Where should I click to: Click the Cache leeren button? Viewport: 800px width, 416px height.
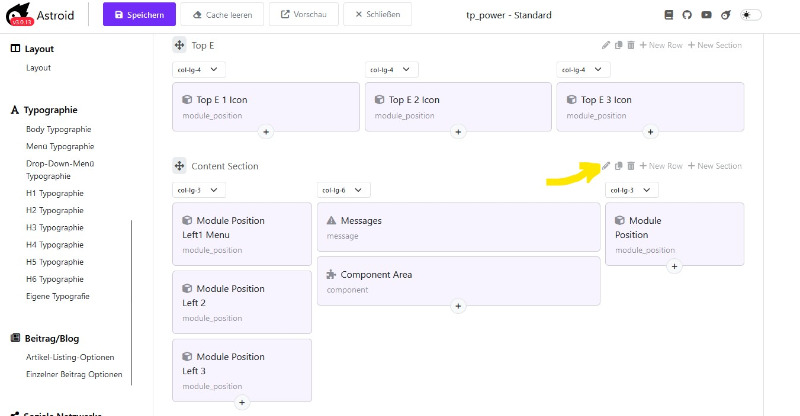(x=222, y=14)
